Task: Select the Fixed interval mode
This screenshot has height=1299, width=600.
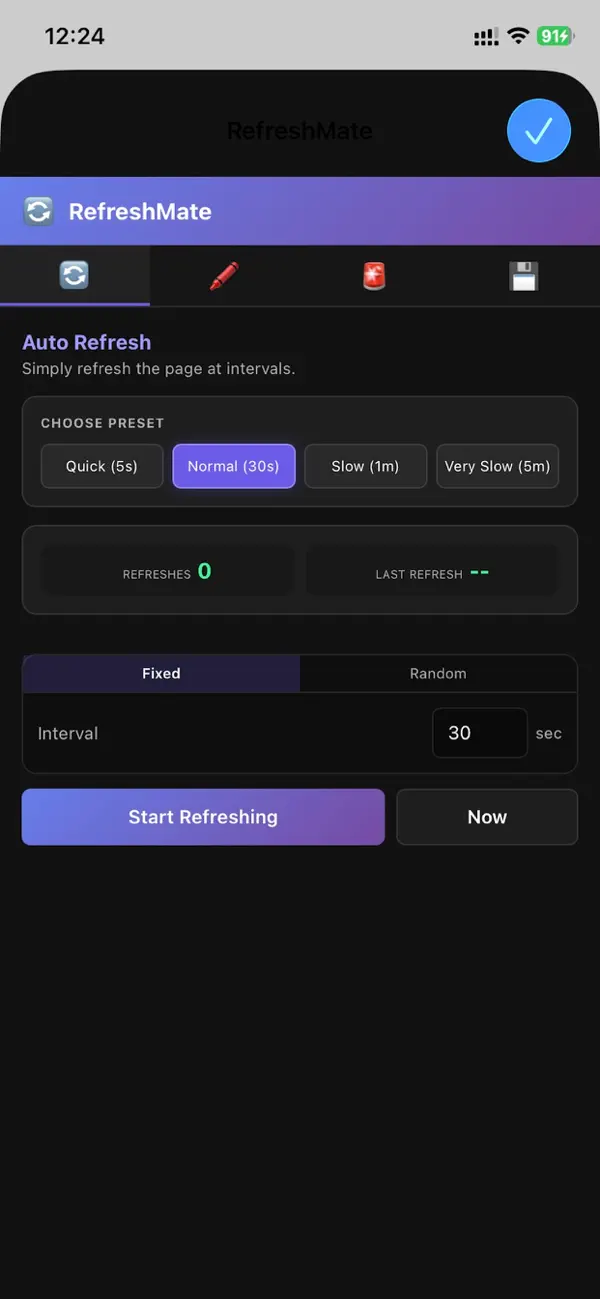Action: (x=161, y=673)
